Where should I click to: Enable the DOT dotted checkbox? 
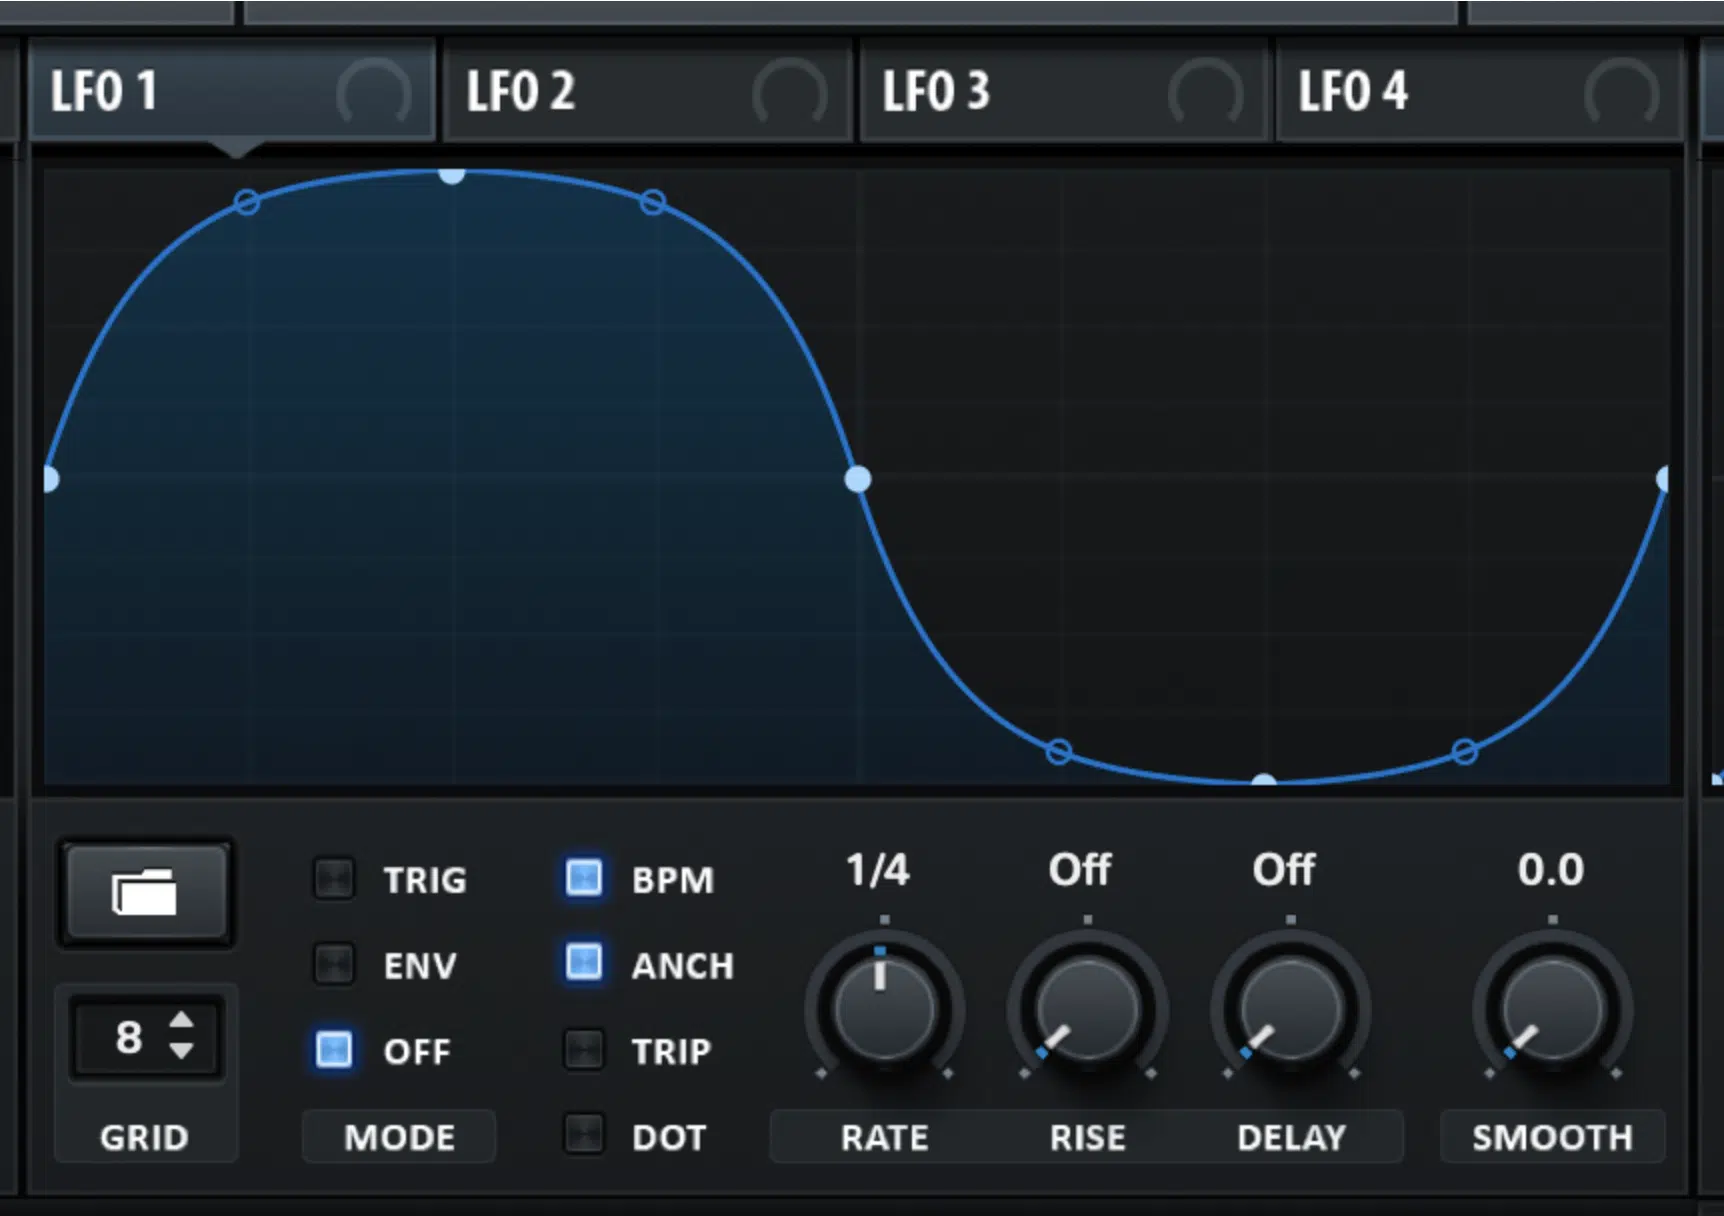(x=584, y=1135)
